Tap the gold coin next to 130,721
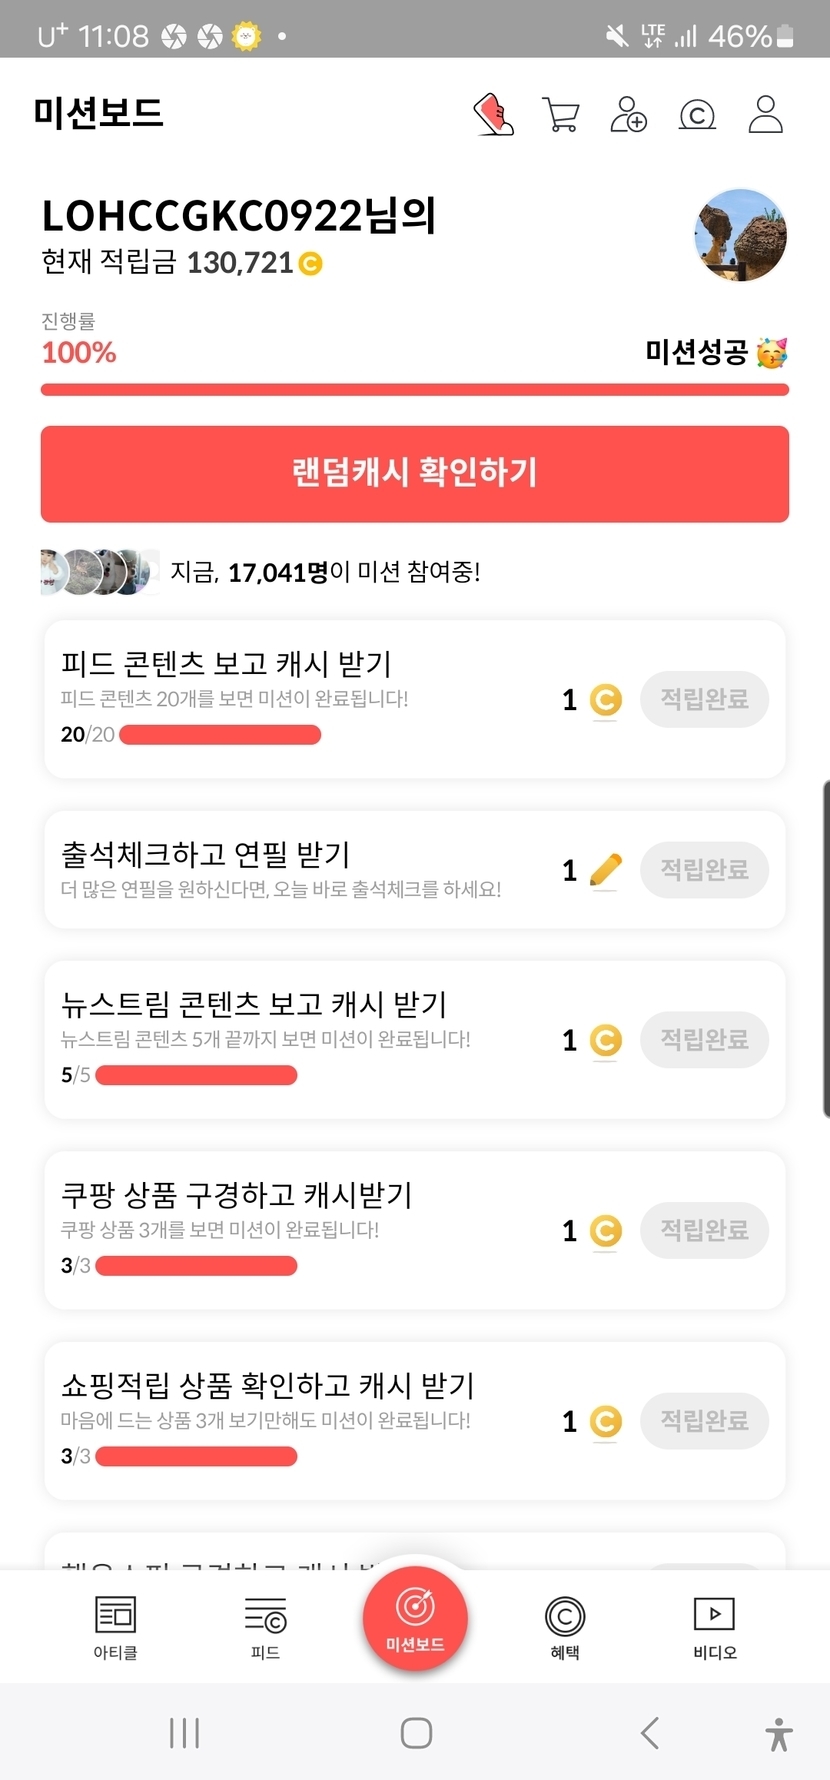Image resolution: width=830 pixels, height=1780 pixels. [311, 264]
